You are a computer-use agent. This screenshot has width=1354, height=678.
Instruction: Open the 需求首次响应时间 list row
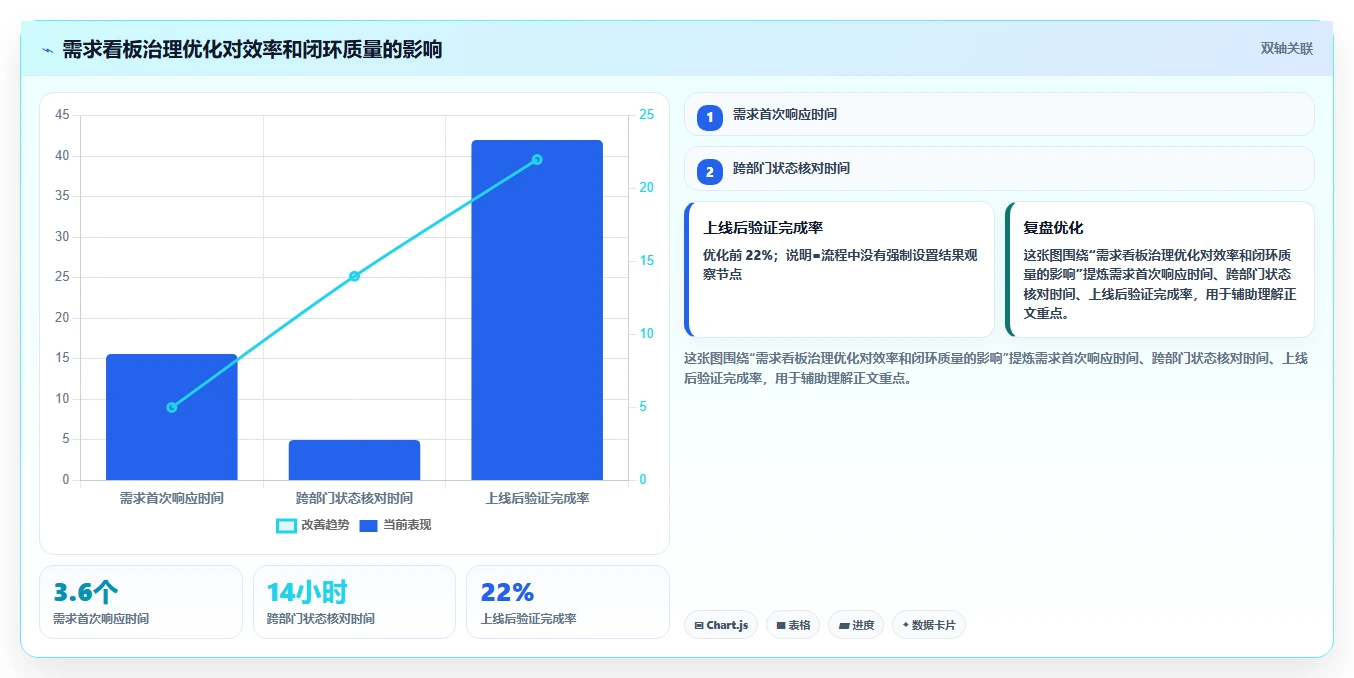click(999, 114)
